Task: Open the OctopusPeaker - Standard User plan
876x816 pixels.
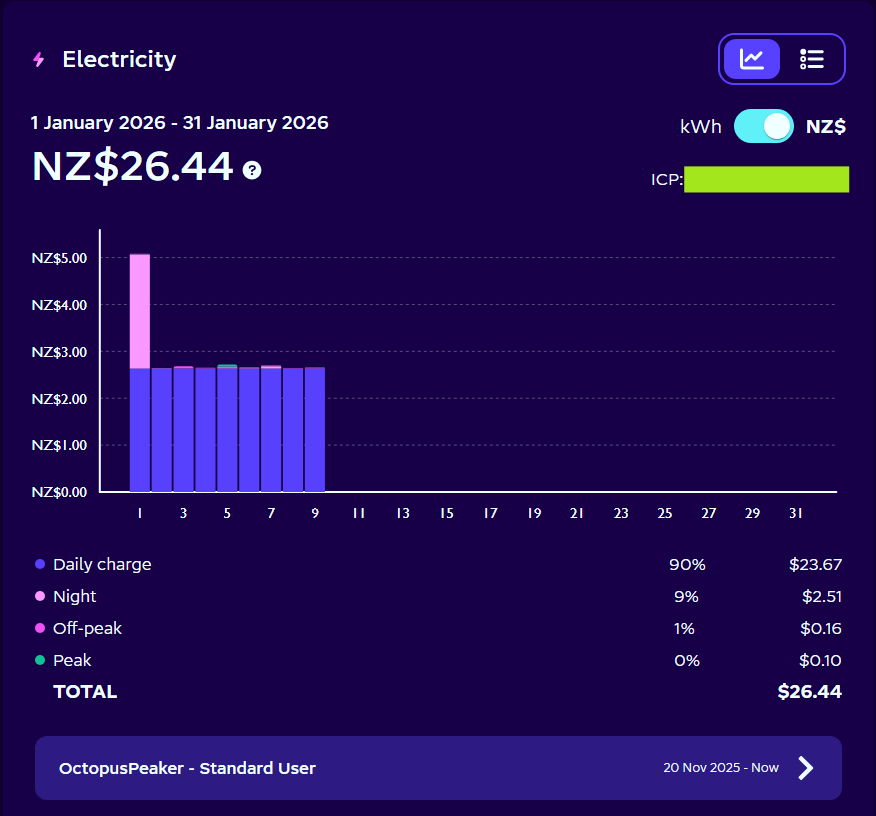Action: pyautogui.click(x=187, y=768)
